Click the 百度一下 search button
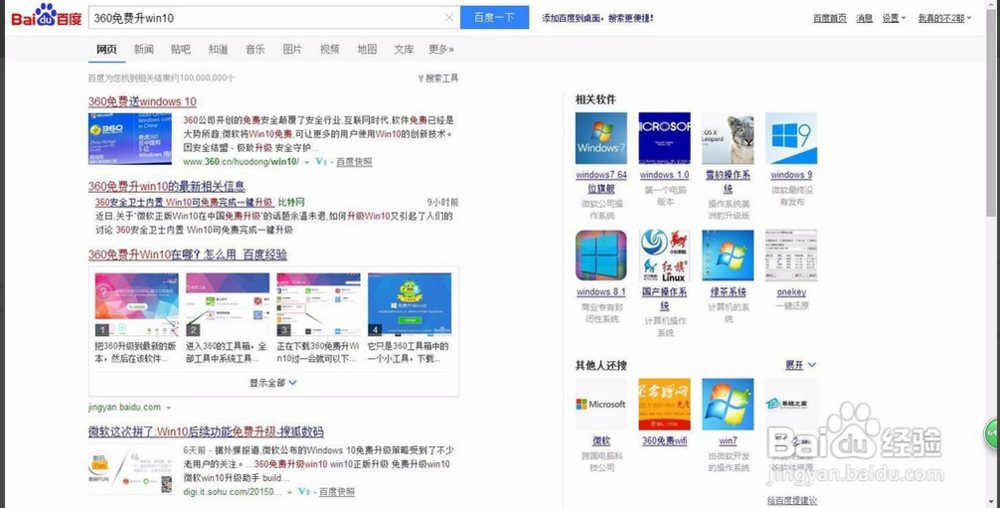 point(494,18)
